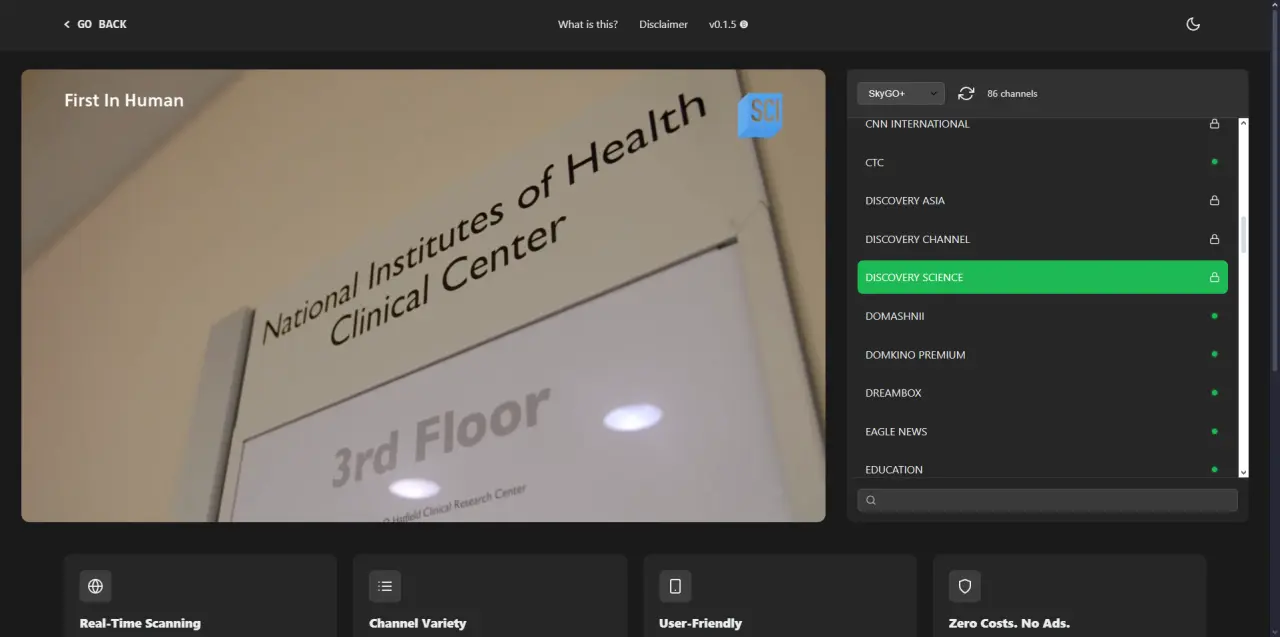Viewport: 1280px width, 637px height.
Task: Click the First In Human title
Action: [x=124, y=100]
